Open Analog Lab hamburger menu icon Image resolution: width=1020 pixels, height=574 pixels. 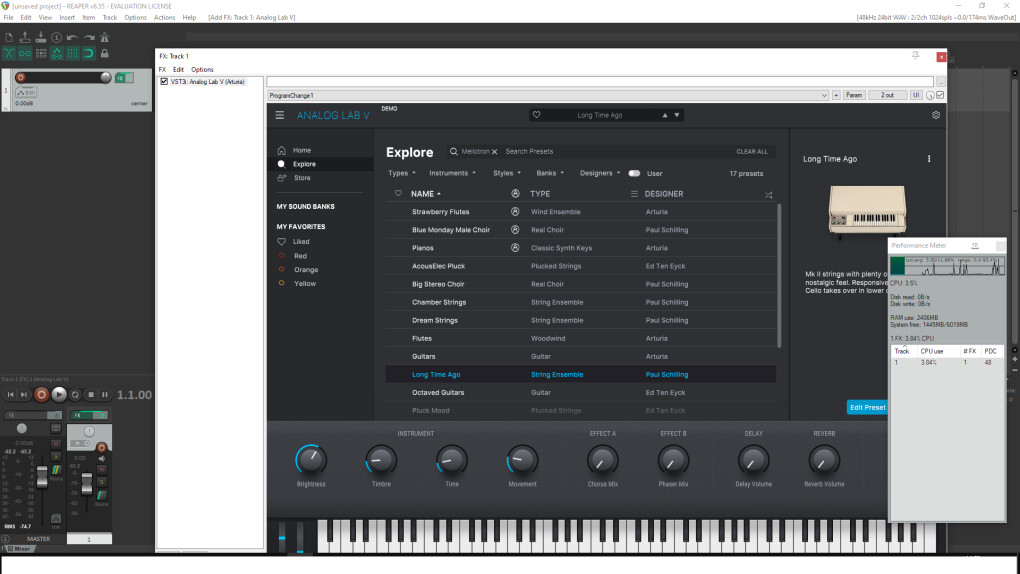[x=280, y=115]
